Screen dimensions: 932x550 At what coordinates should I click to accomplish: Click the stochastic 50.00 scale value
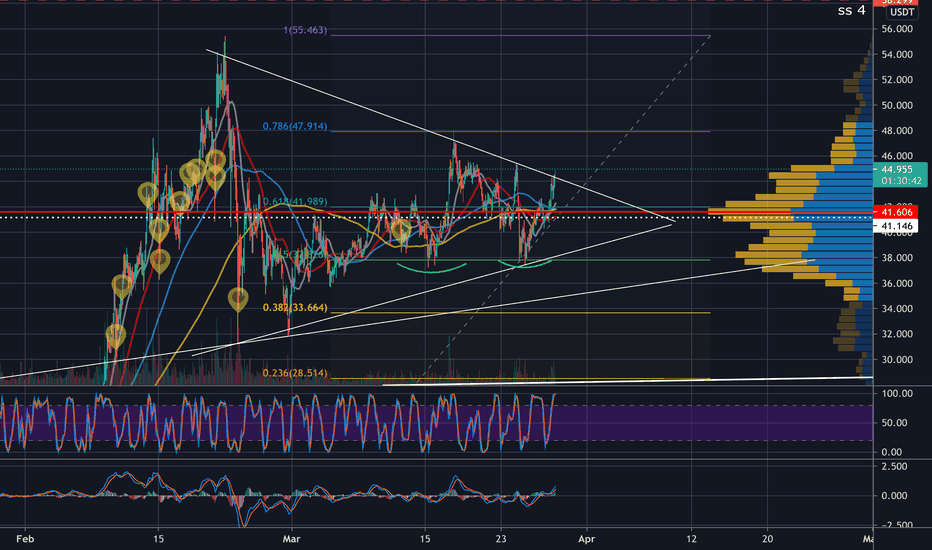click(x=897, y=423)
